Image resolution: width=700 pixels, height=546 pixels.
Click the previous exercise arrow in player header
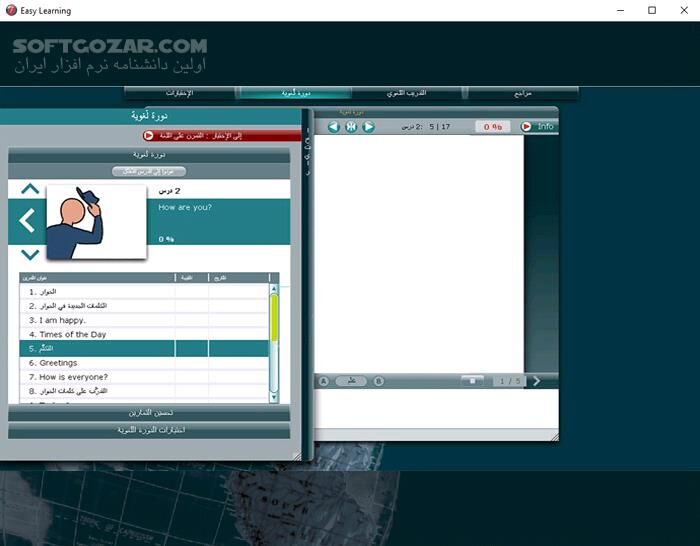tap(334, 127)
